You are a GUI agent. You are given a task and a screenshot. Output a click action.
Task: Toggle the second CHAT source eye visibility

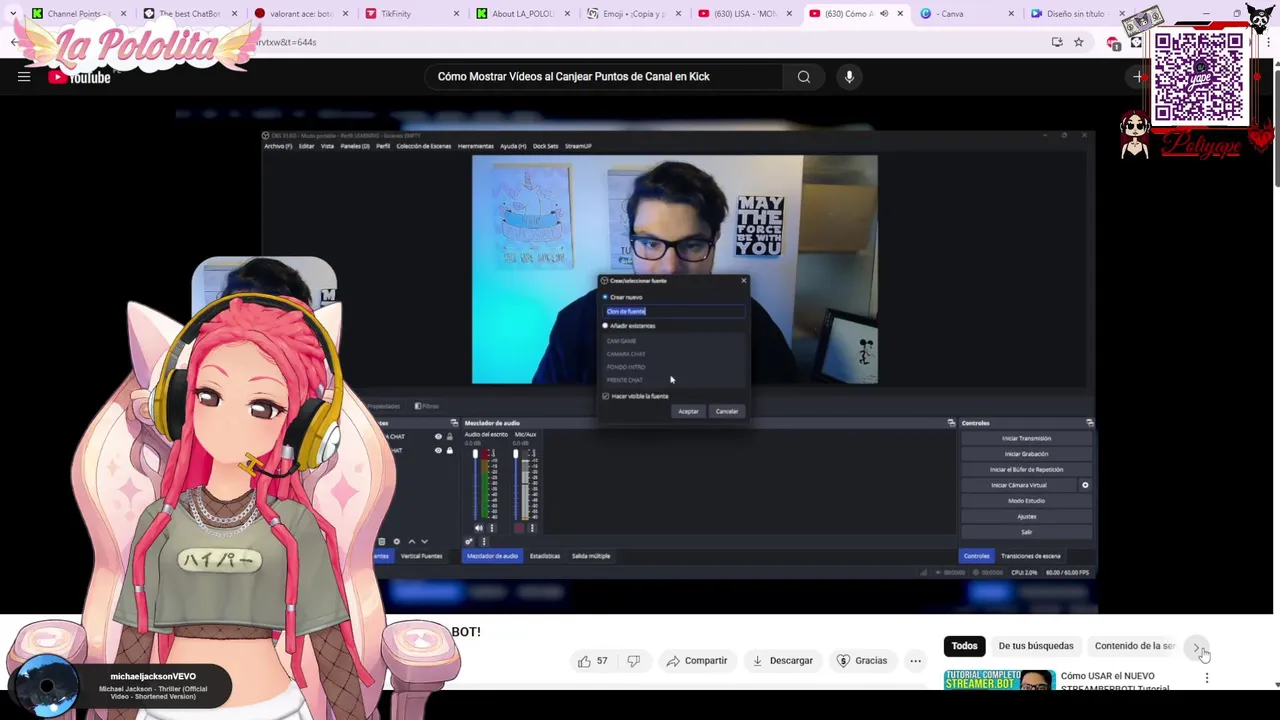[438, 451]
